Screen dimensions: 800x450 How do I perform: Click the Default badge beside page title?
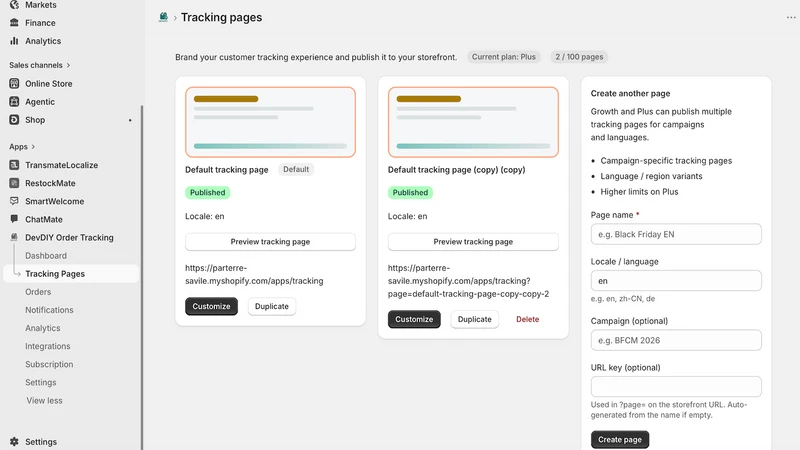point(296,169)
